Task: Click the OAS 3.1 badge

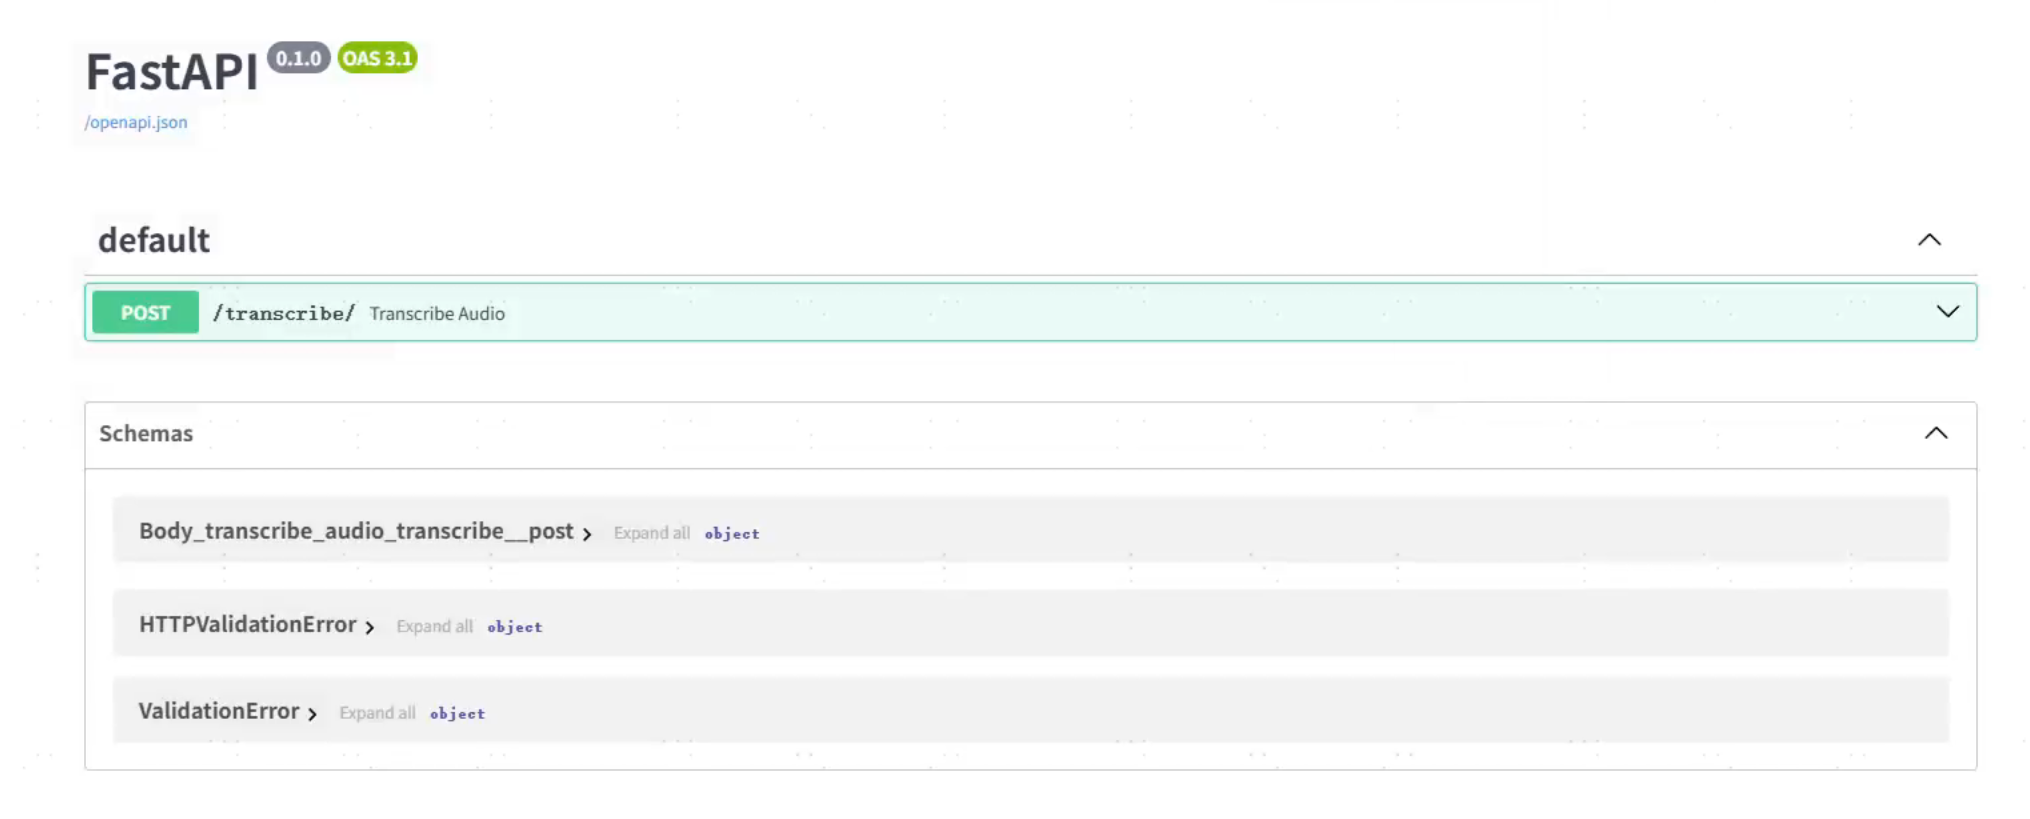Action: [x=377, y=58]
